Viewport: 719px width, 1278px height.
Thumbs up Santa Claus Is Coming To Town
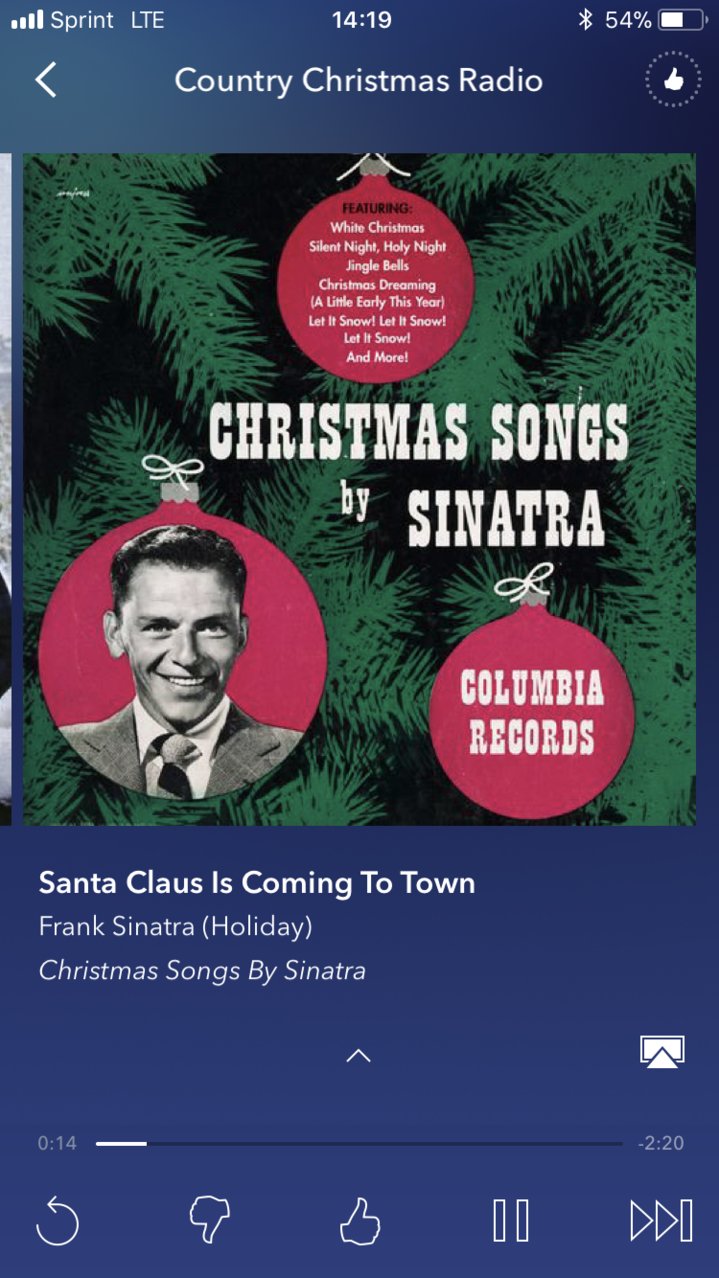pyautogui.click(x=359, y=1221)
